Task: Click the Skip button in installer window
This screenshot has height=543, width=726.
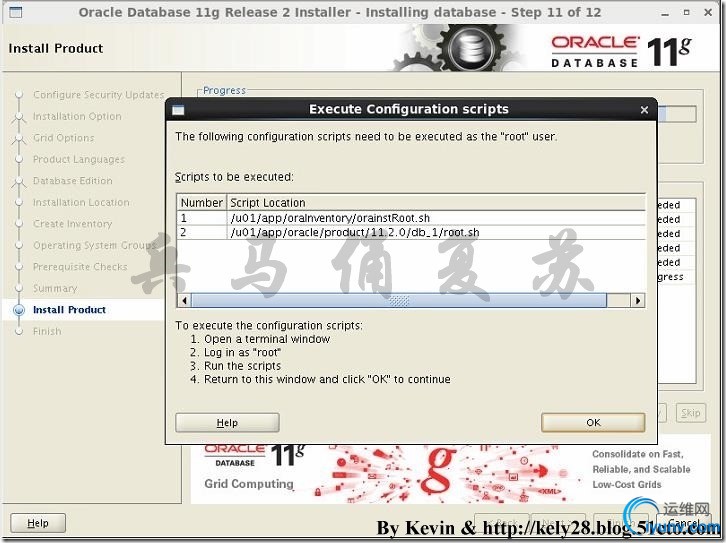Action: pos(690,412)
